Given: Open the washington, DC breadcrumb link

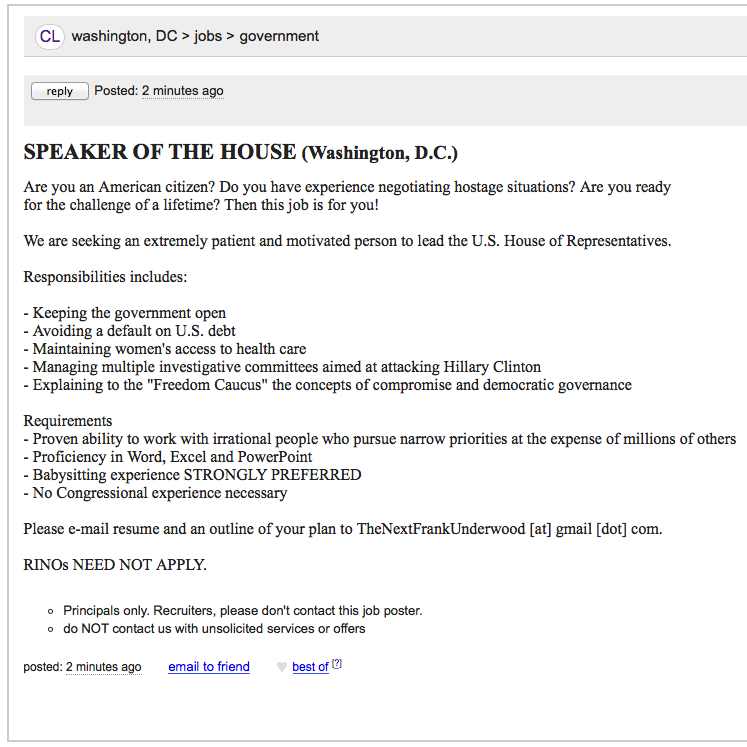Looking at the screenshot, I should [124, 36].
